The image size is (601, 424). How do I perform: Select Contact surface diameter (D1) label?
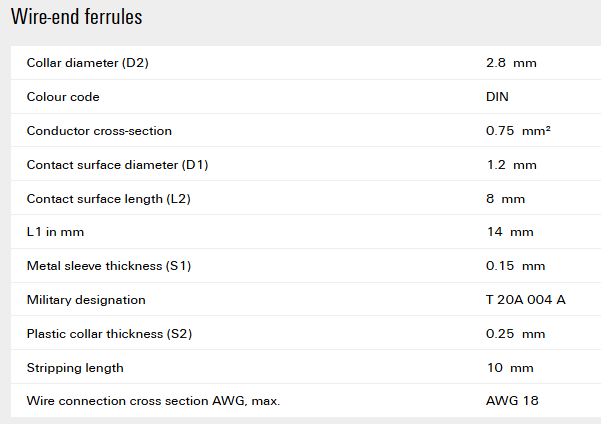117,165
